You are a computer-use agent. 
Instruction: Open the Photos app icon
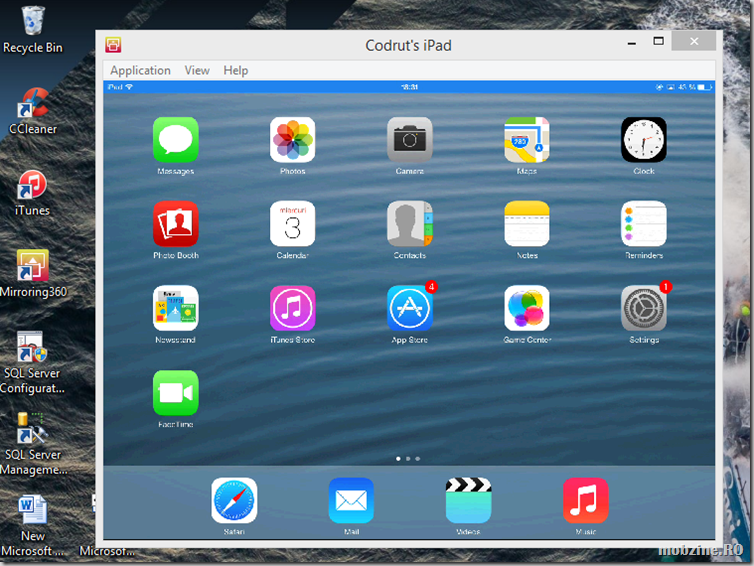point(292,140)
